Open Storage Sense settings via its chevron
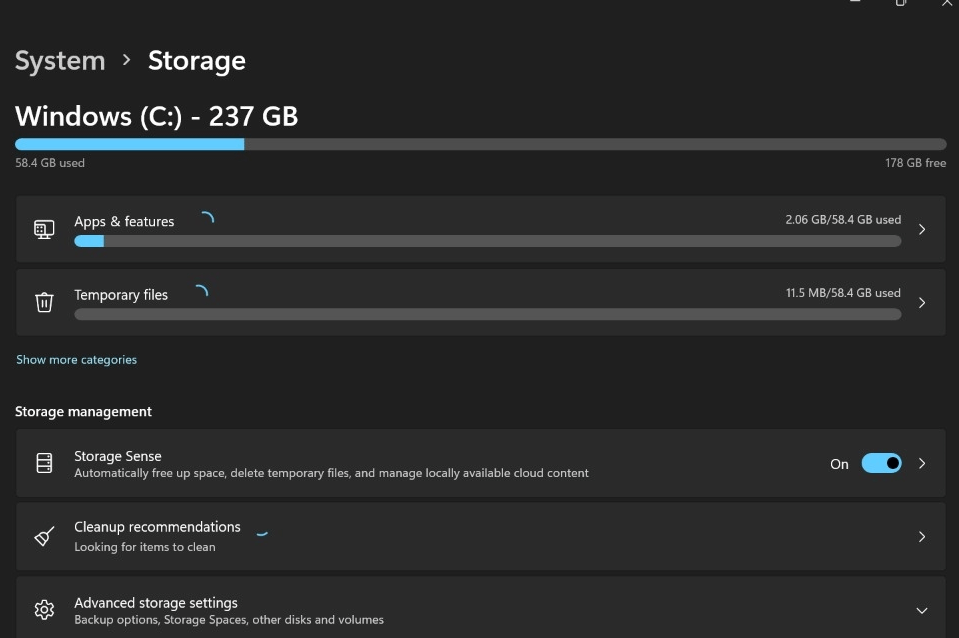Screen dimensions: 959x638 pyautogui.click(x=922, y=463)
